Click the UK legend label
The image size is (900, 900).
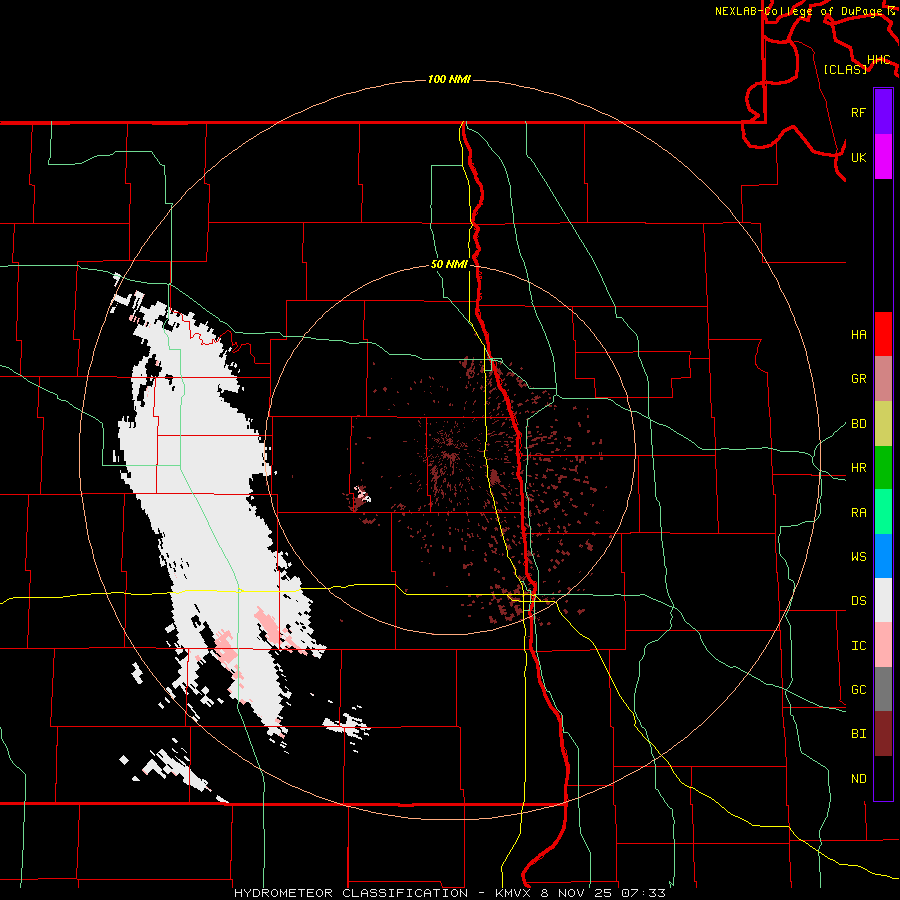[x=858, y=157]
